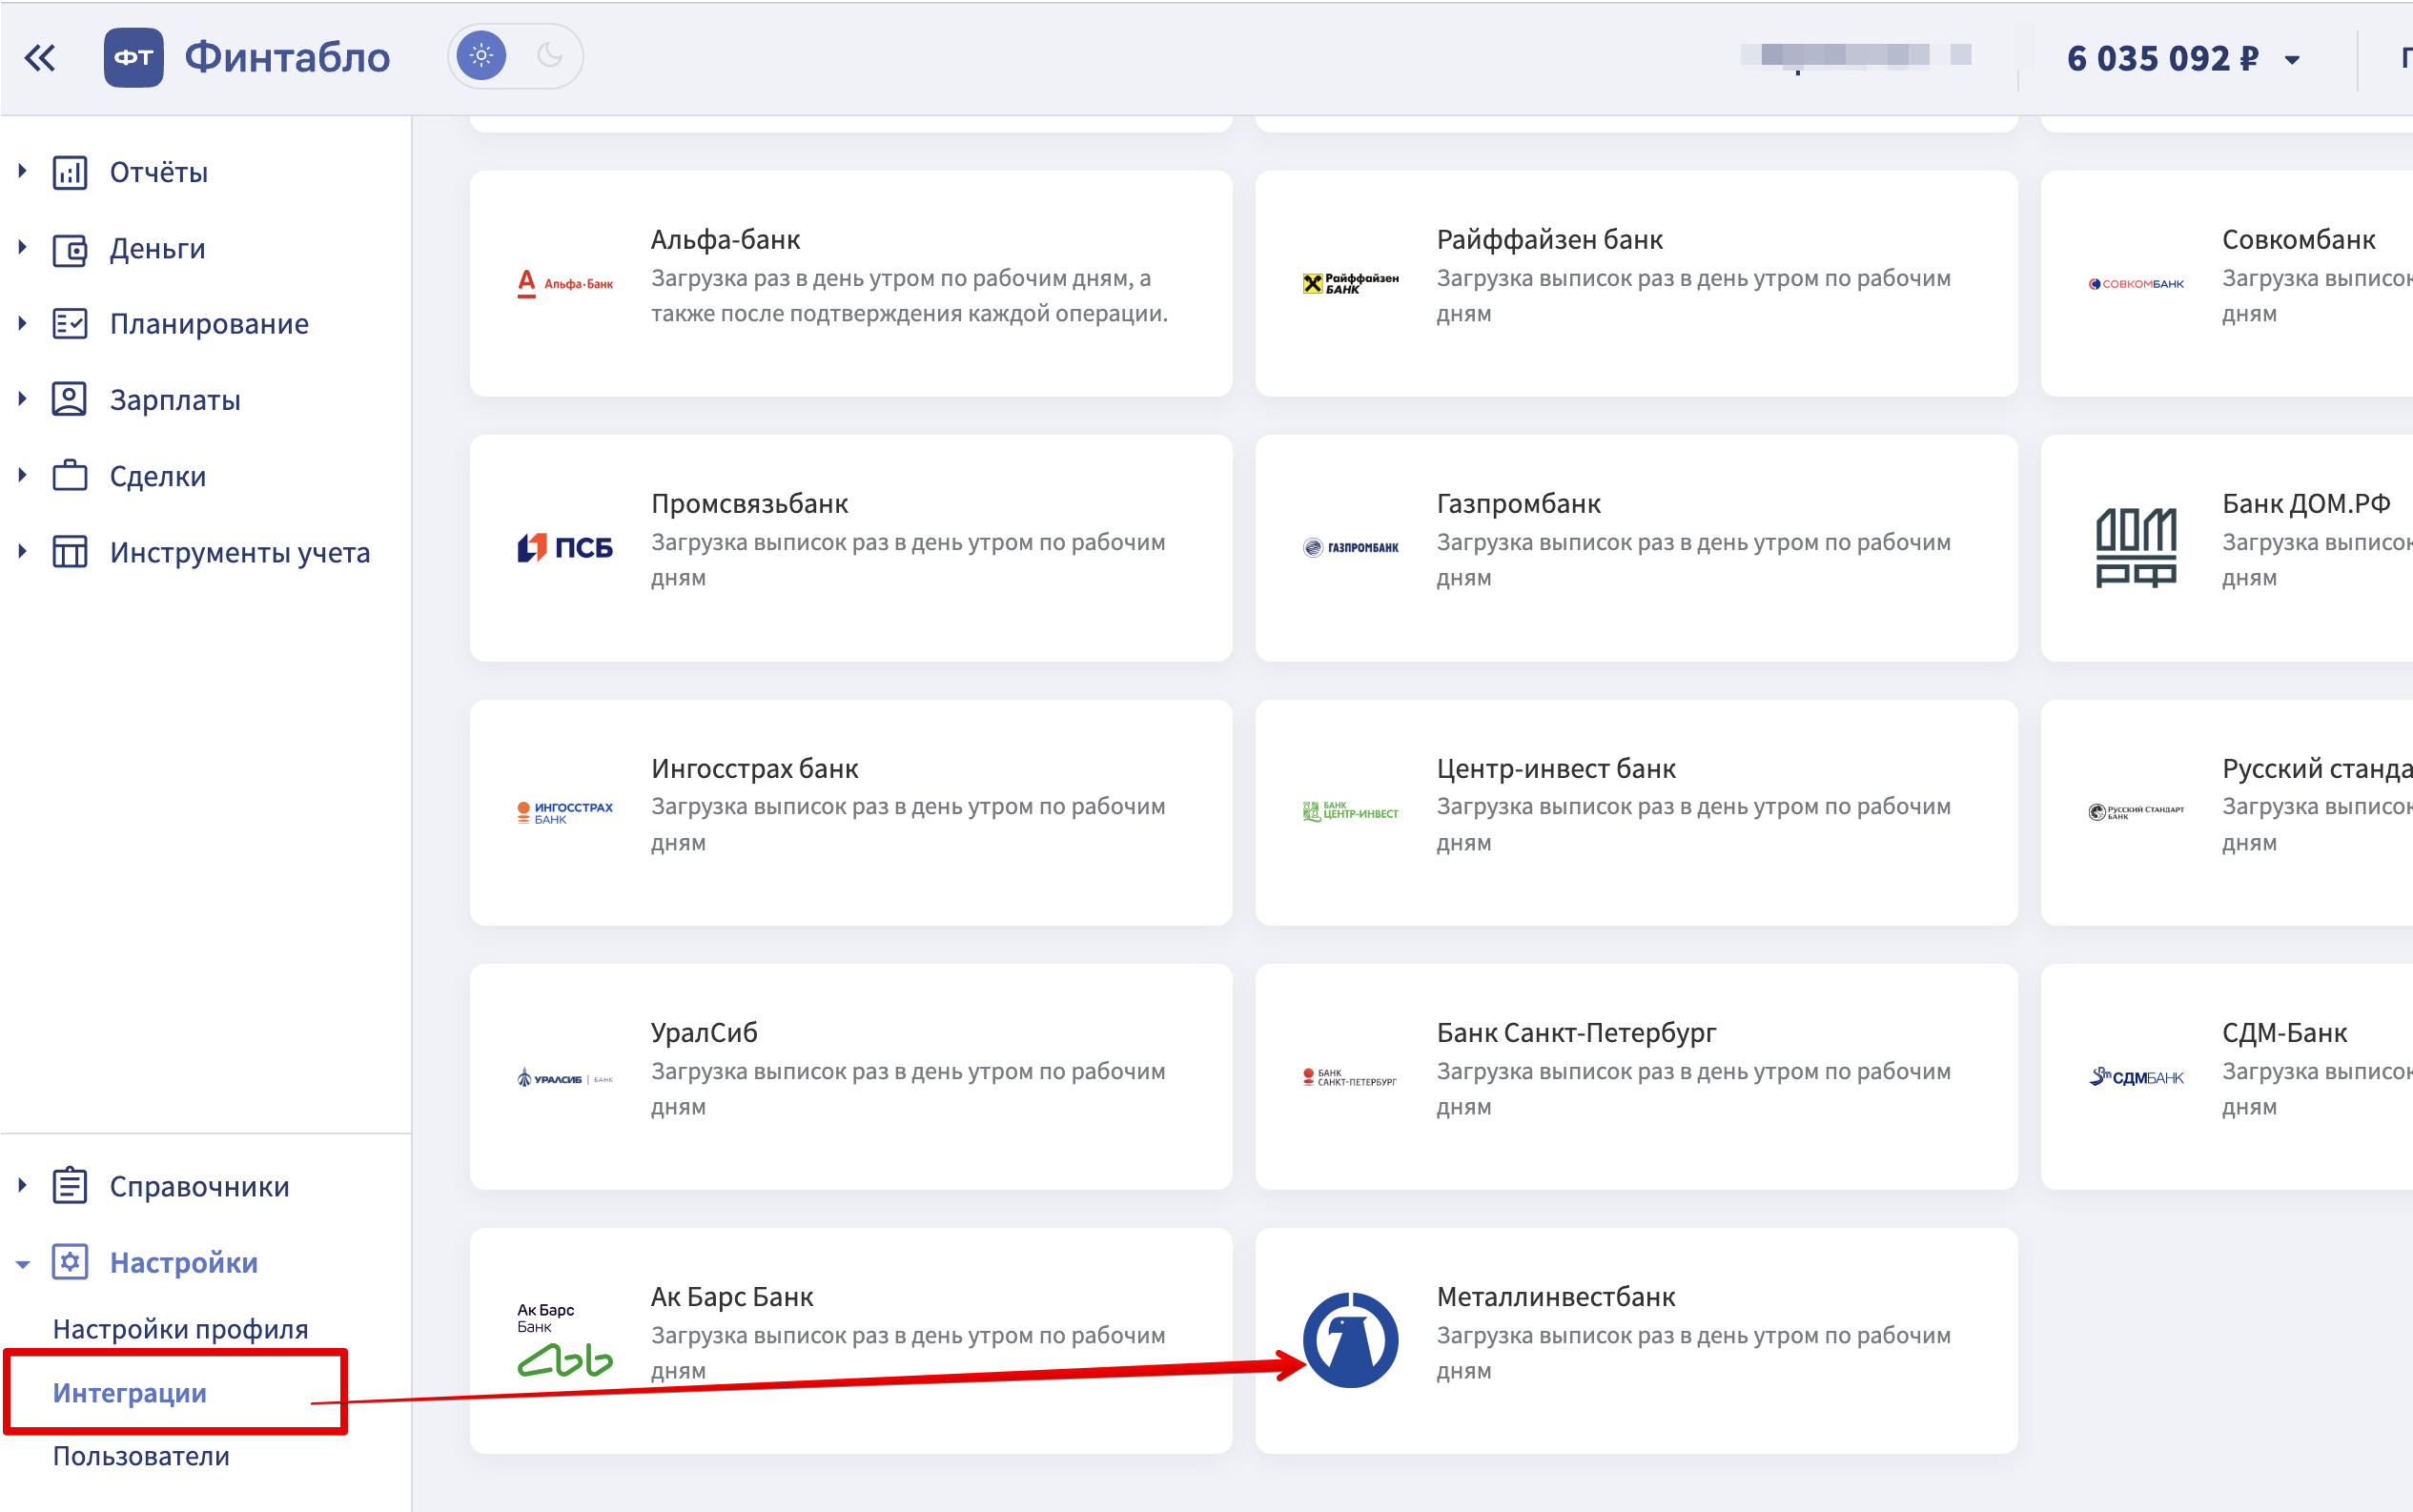This screenshot has height=1512, width=2413.
Task: Click the Газпромбанк logo
Action: pos(1351,548)
